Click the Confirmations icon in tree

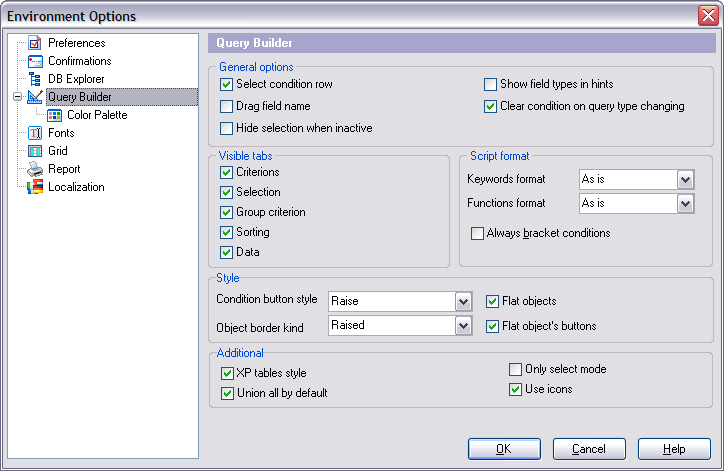35,61
